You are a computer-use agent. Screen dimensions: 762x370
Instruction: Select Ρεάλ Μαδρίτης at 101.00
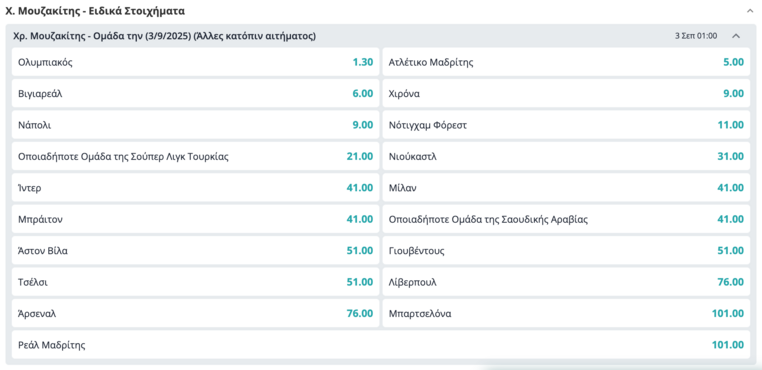pyautogui.click(x=381, y=345)
